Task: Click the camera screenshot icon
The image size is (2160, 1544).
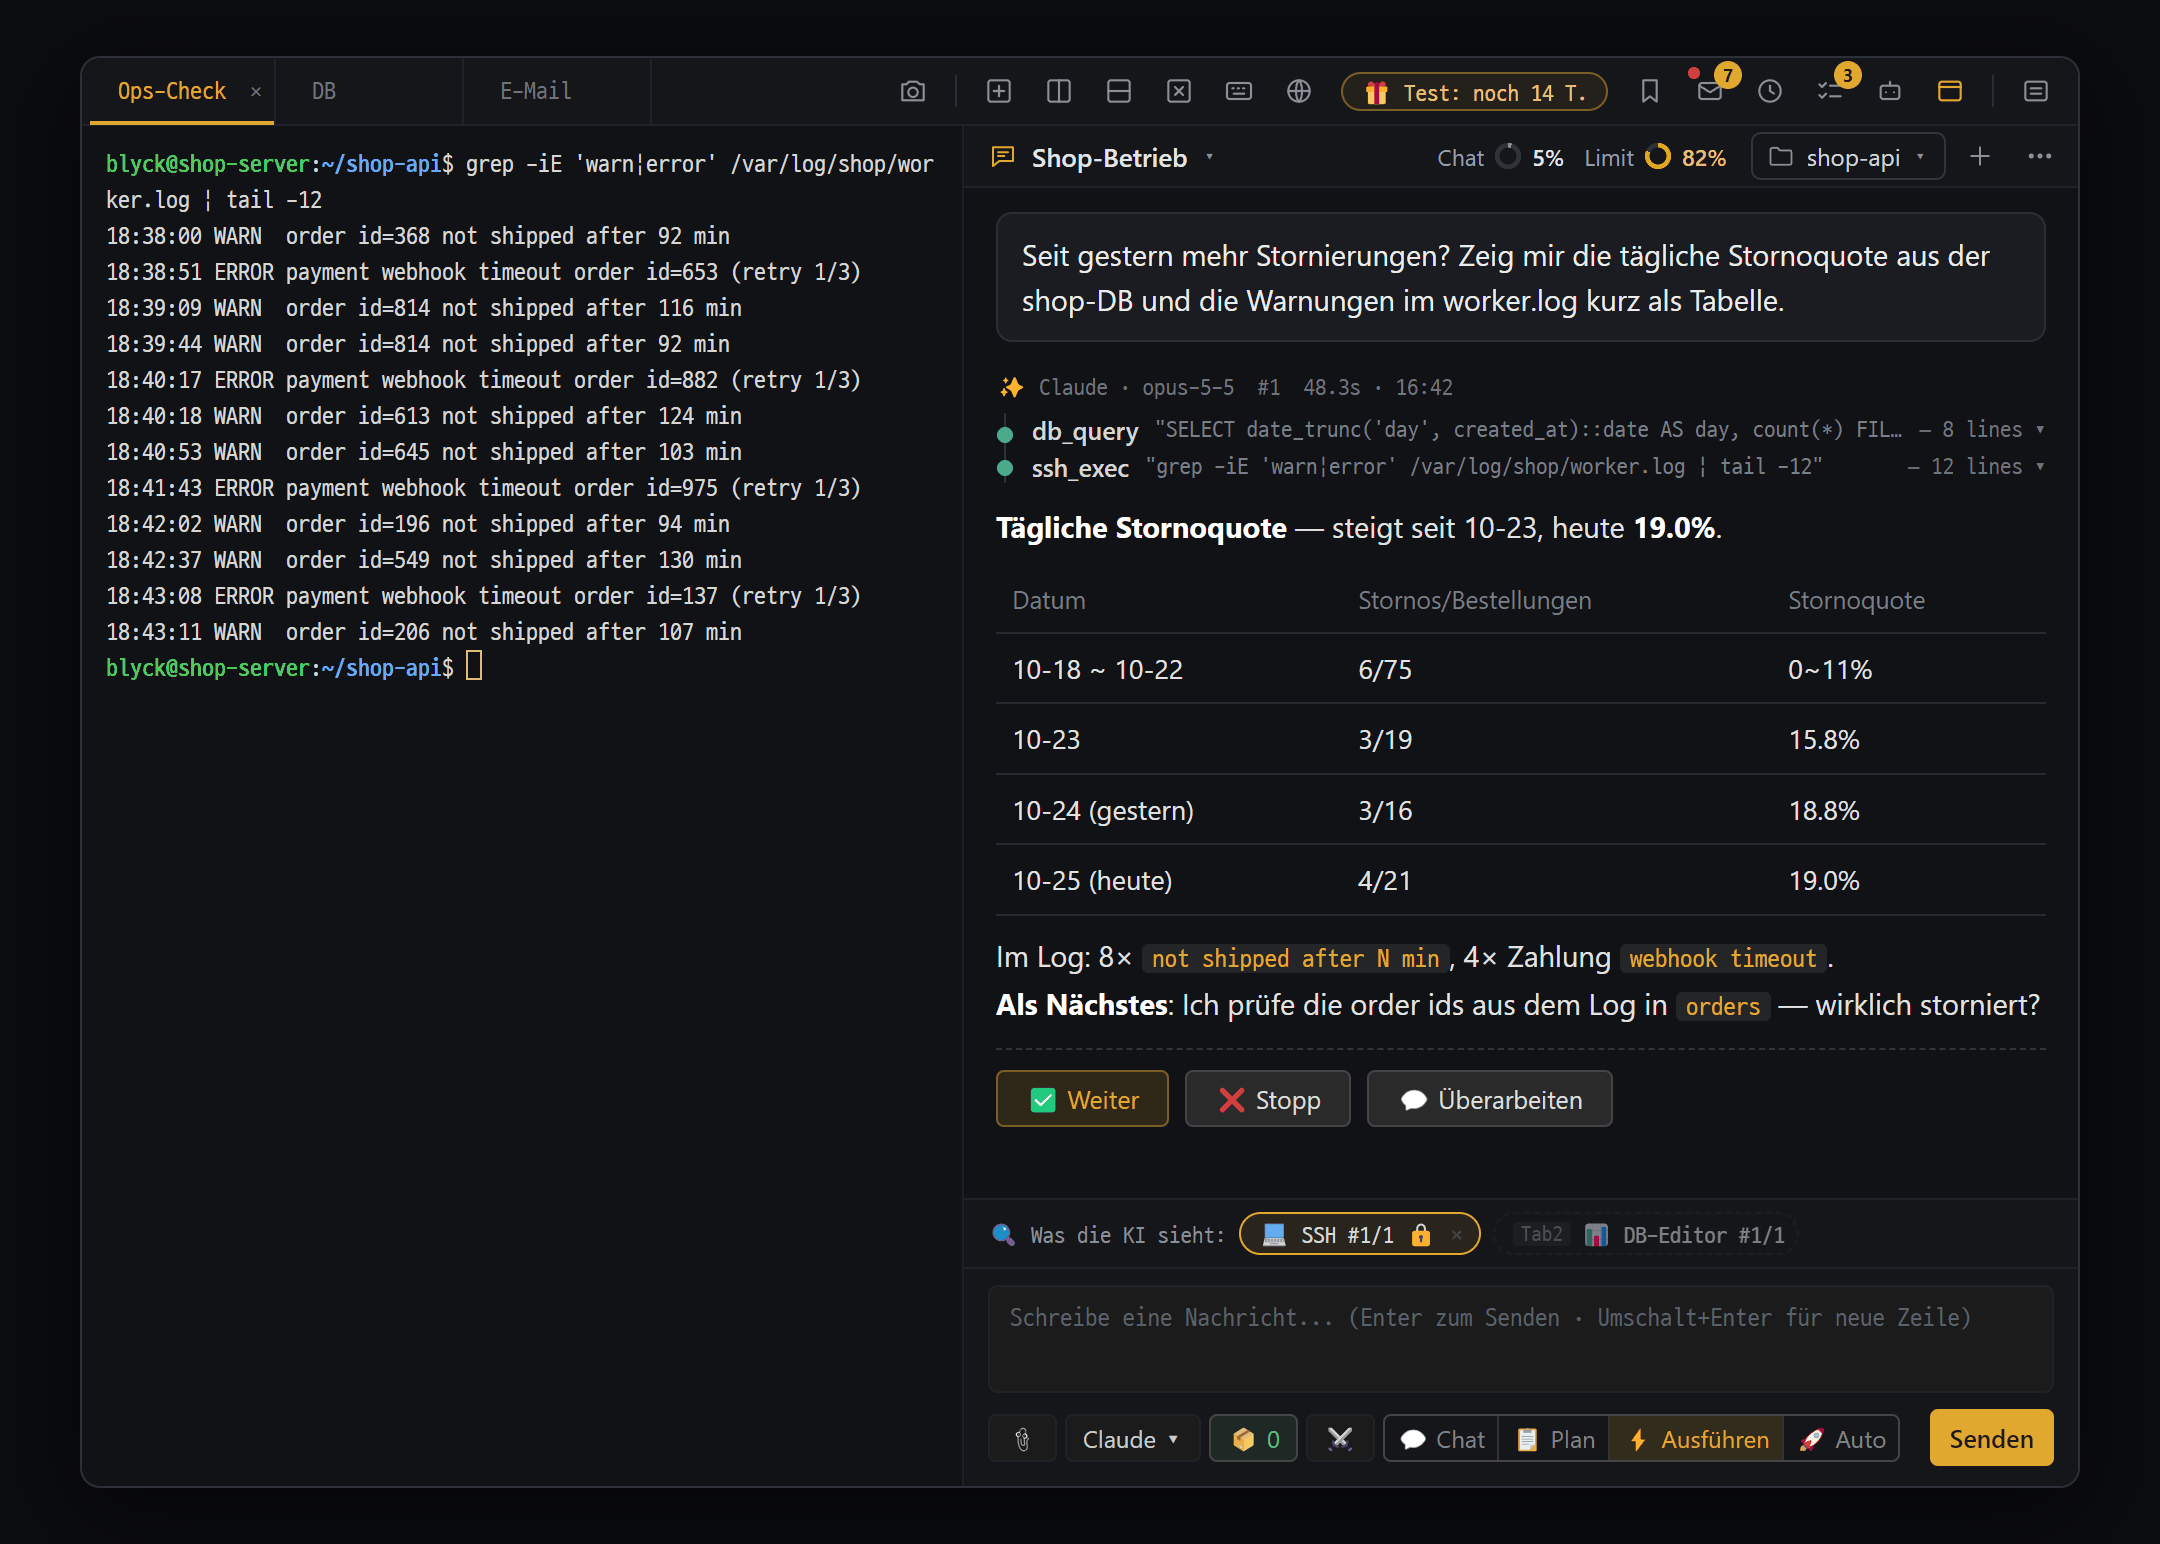Action: [x=912, y=92]
